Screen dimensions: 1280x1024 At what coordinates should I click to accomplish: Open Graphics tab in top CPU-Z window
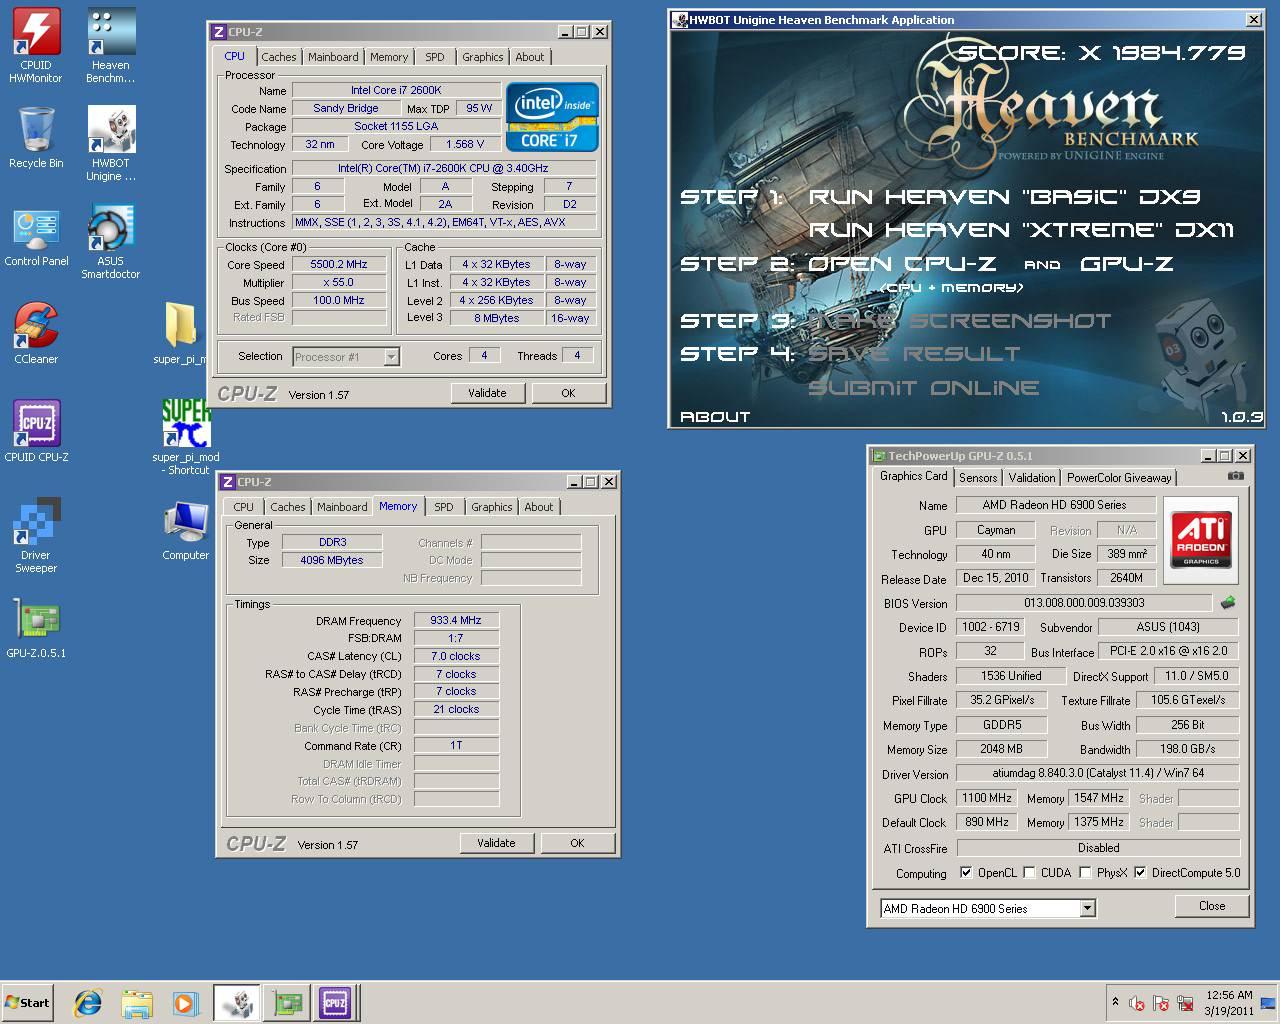point(483,57)
